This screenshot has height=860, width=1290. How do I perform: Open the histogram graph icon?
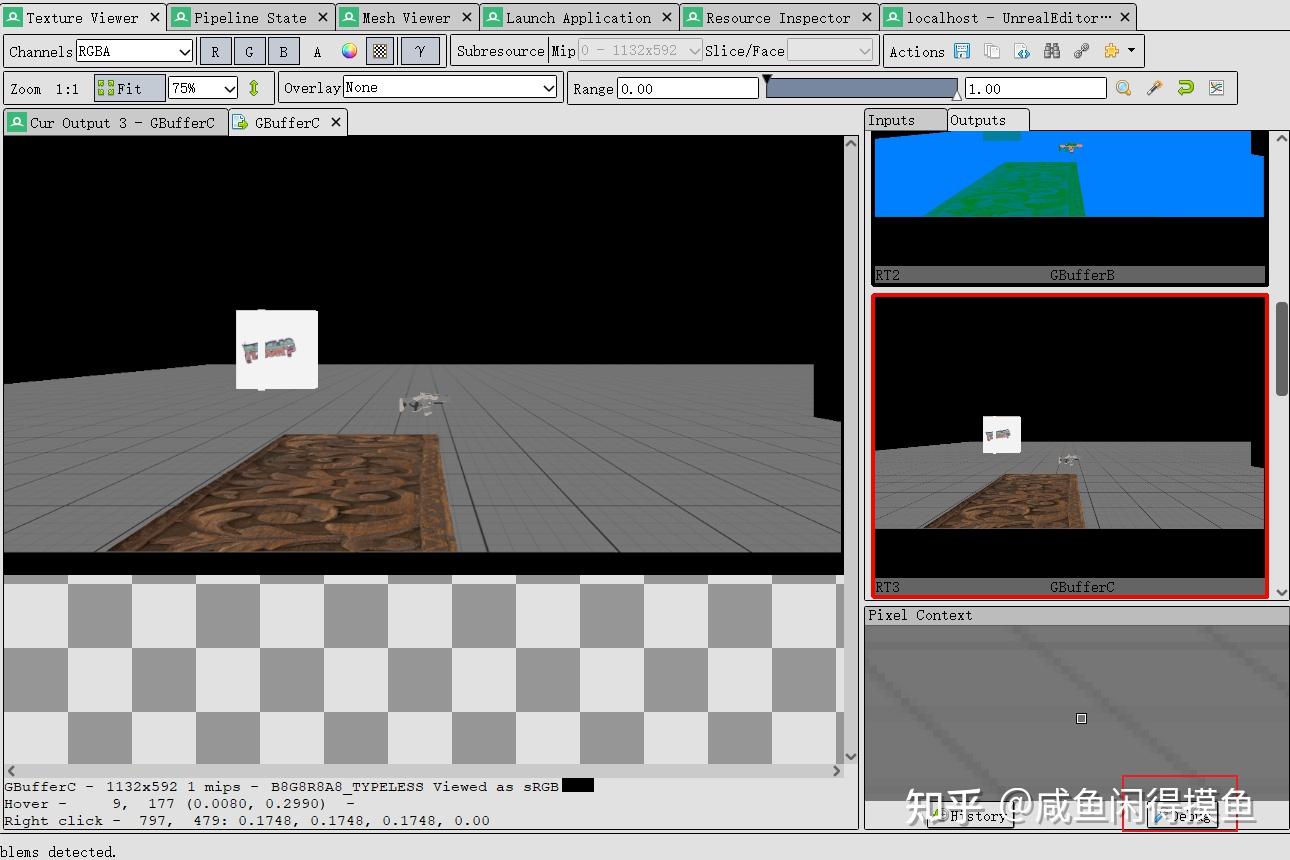coord(1216,88)
